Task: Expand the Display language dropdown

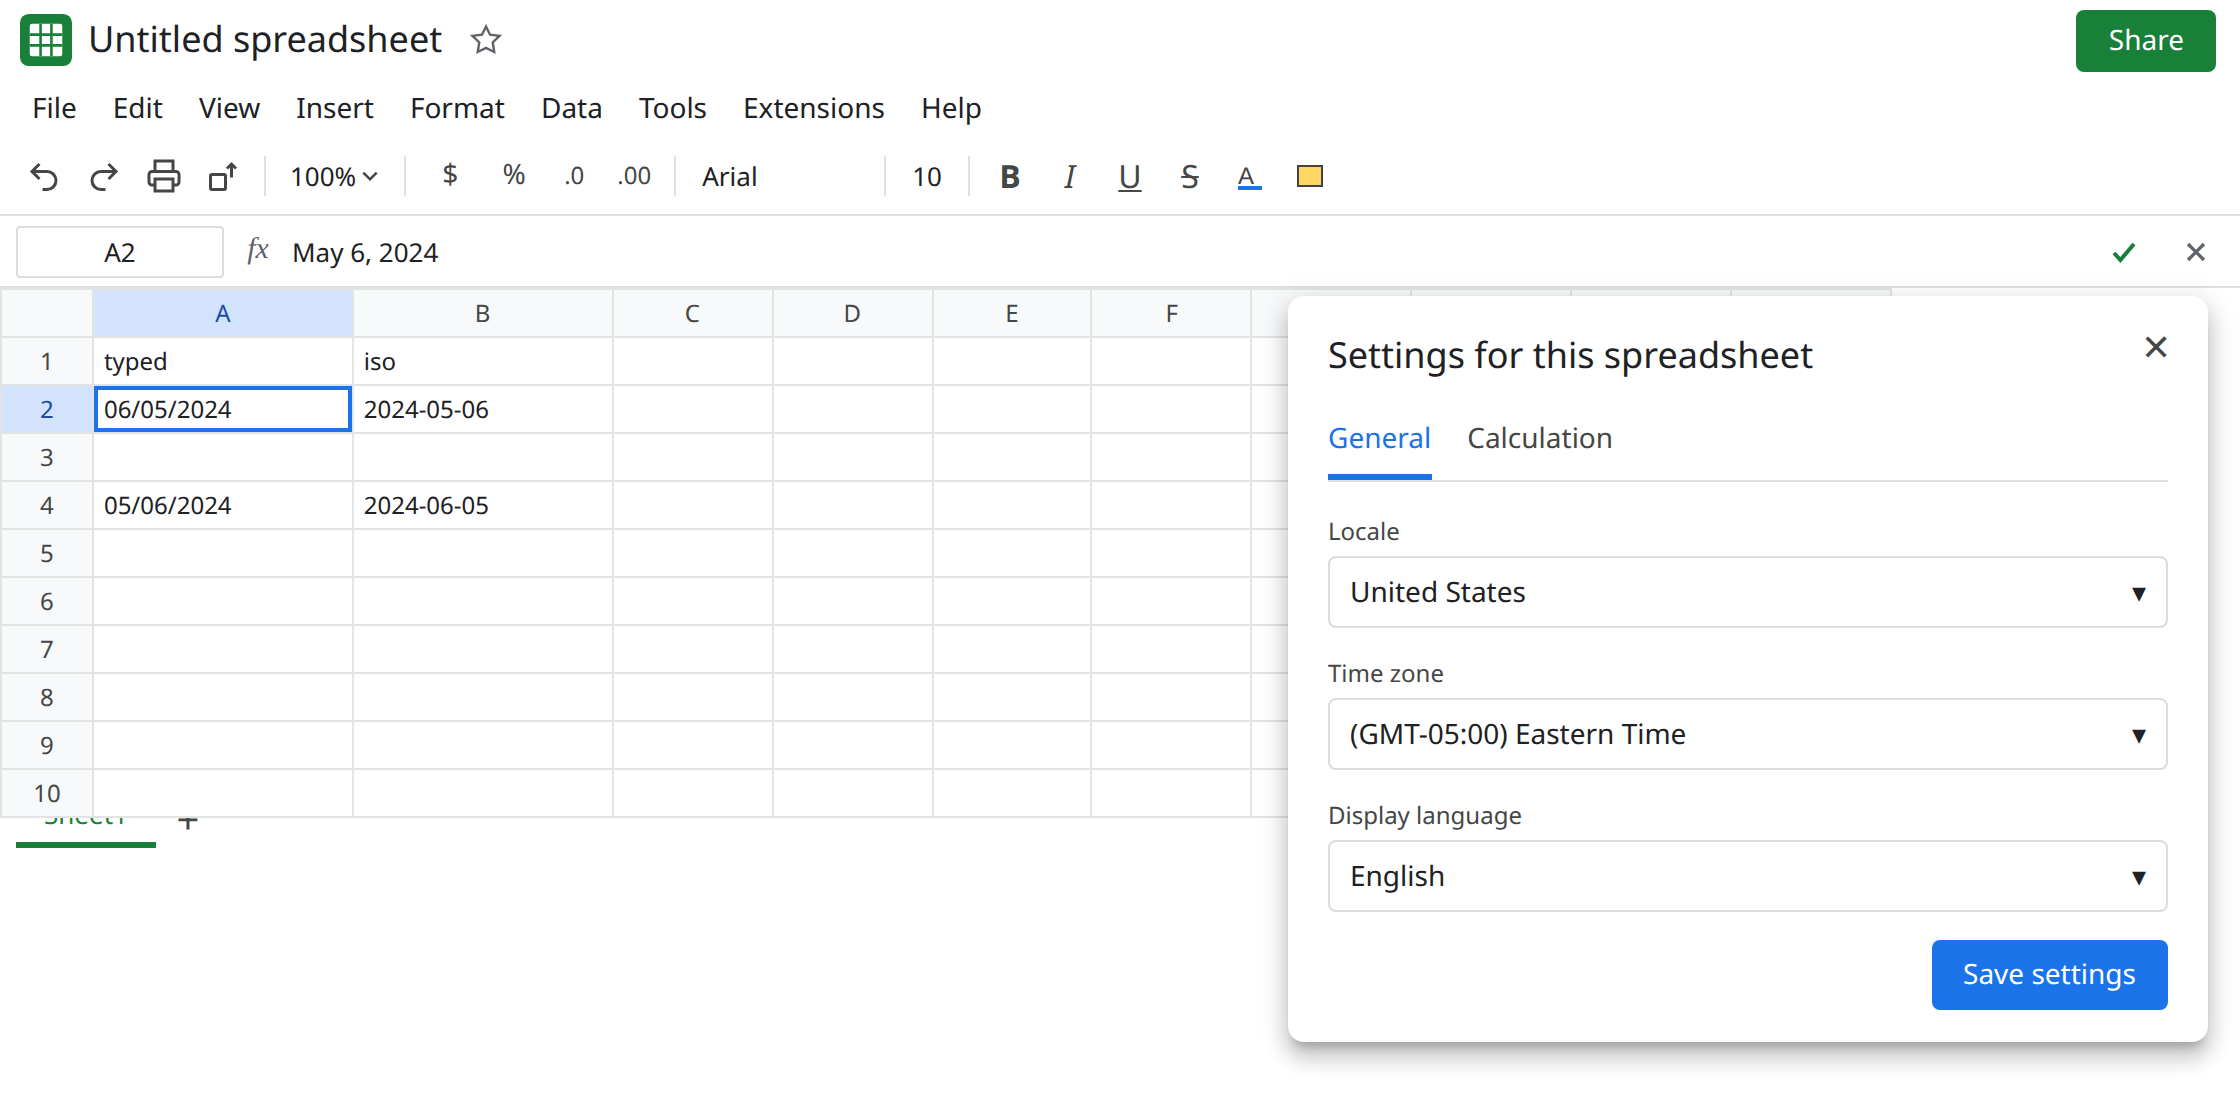Action: point(1747,876)
